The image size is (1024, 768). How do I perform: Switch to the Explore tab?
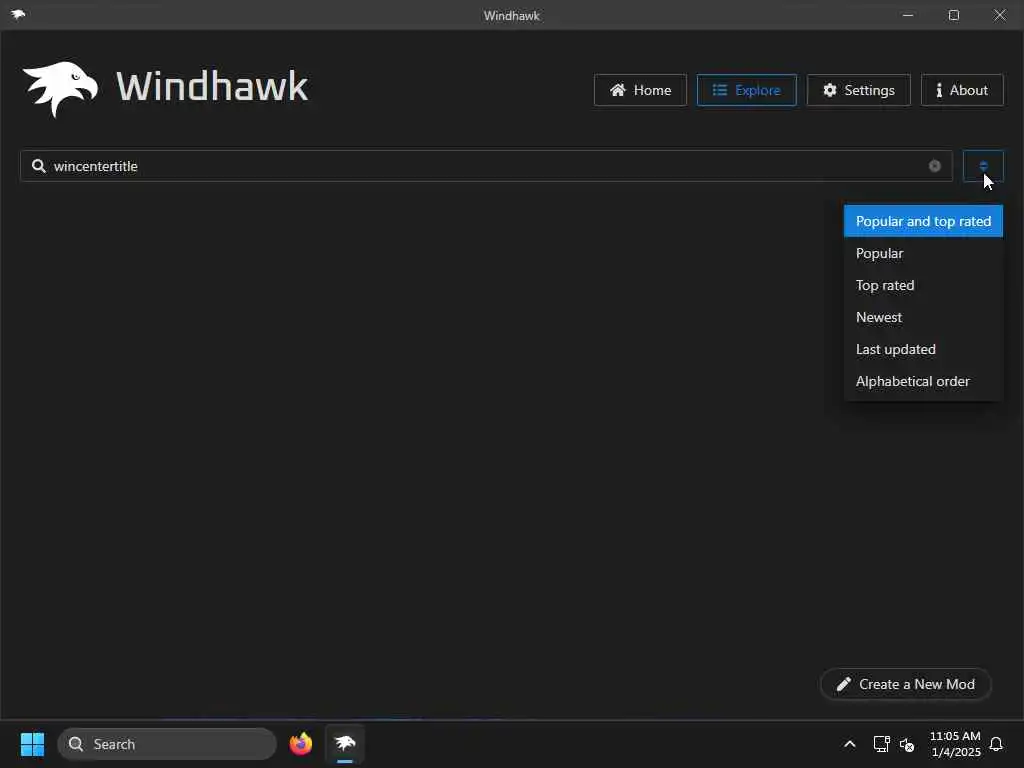pyautogui.click(x=746, y=90)
